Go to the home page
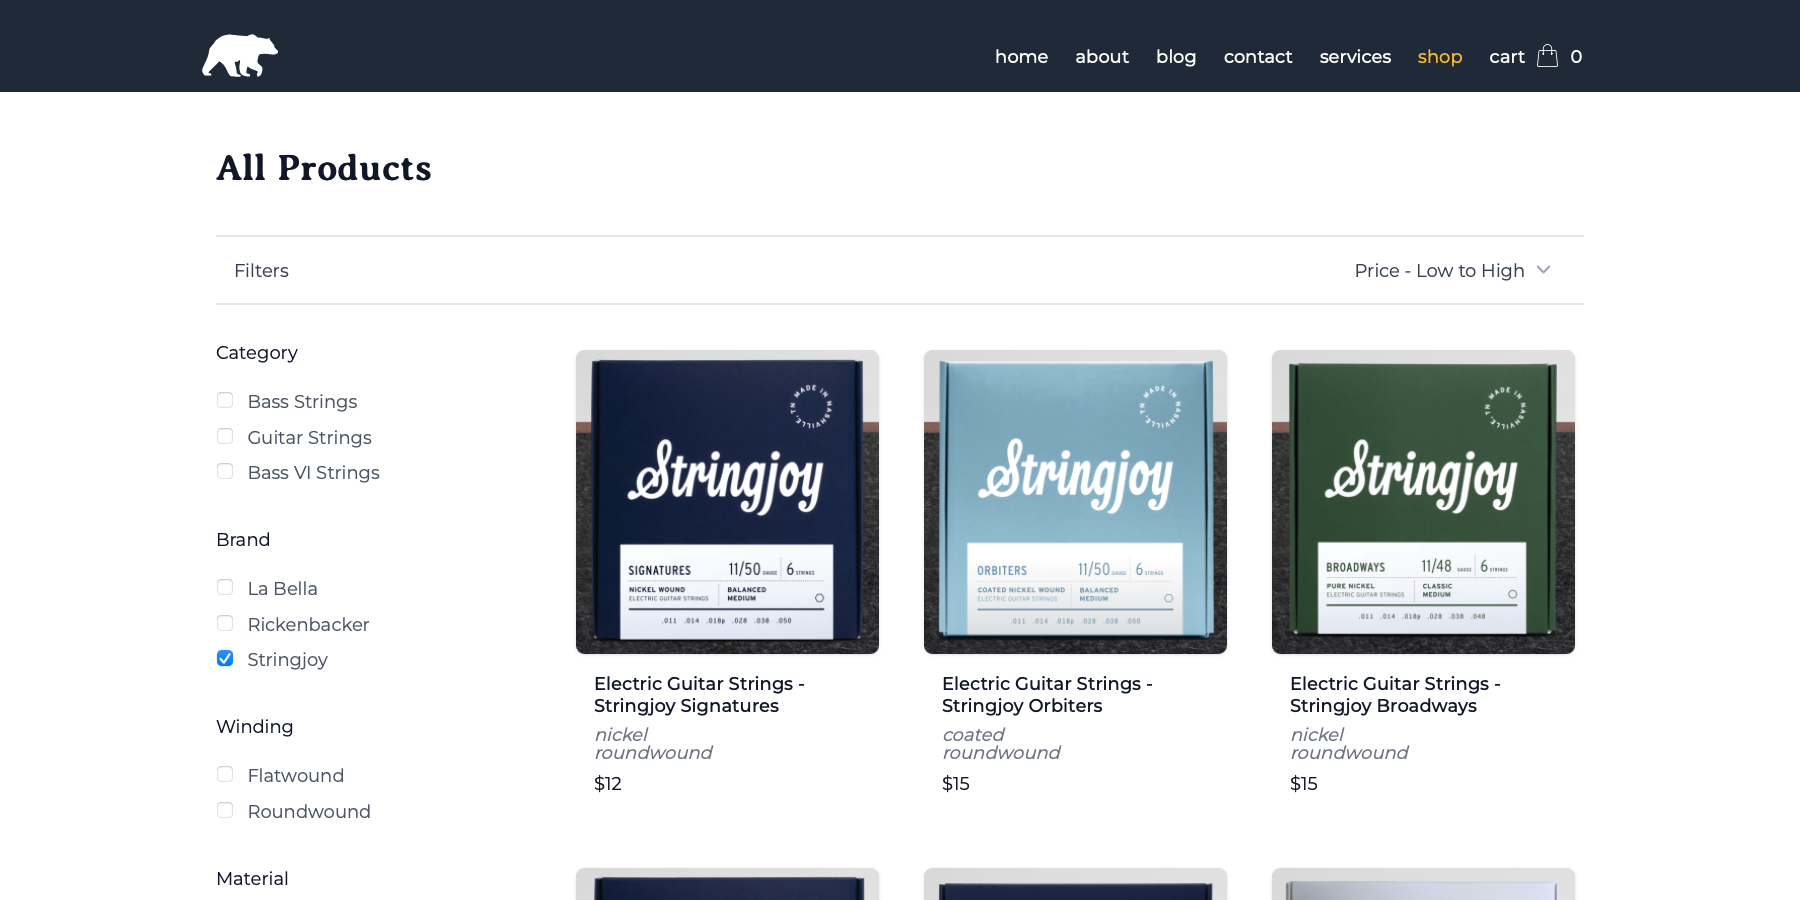 click(x=1021, y=57)
